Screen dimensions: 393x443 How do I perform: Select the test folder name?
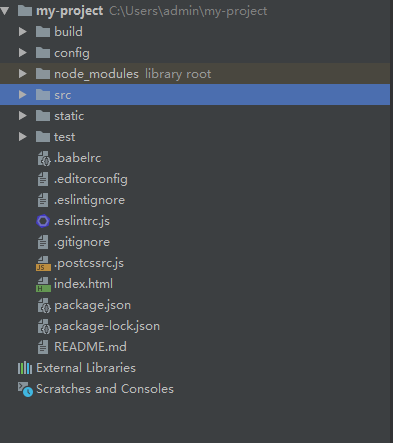(x=64, y=137)
